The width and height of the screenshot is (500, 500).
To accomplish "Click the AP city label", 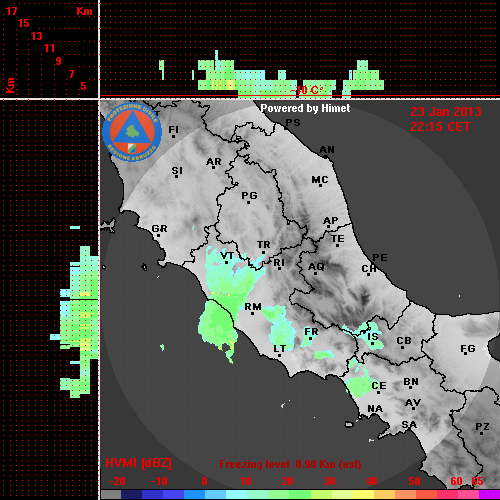I will [x=331, y=221].
